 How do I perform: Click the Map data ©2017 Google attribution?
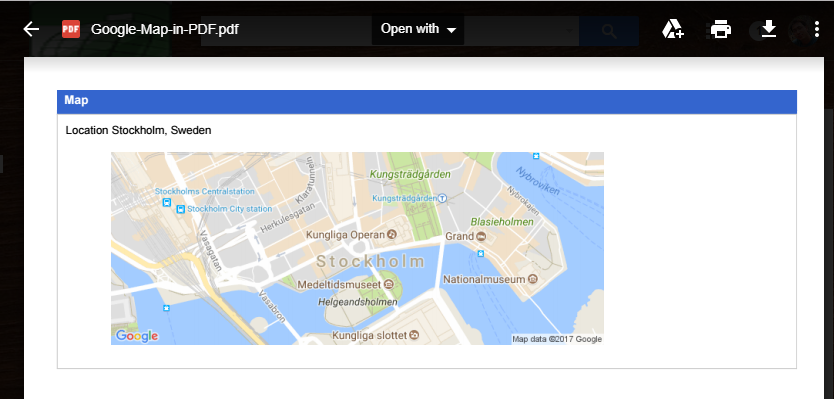pyautogui.click(x=557, y=339)
